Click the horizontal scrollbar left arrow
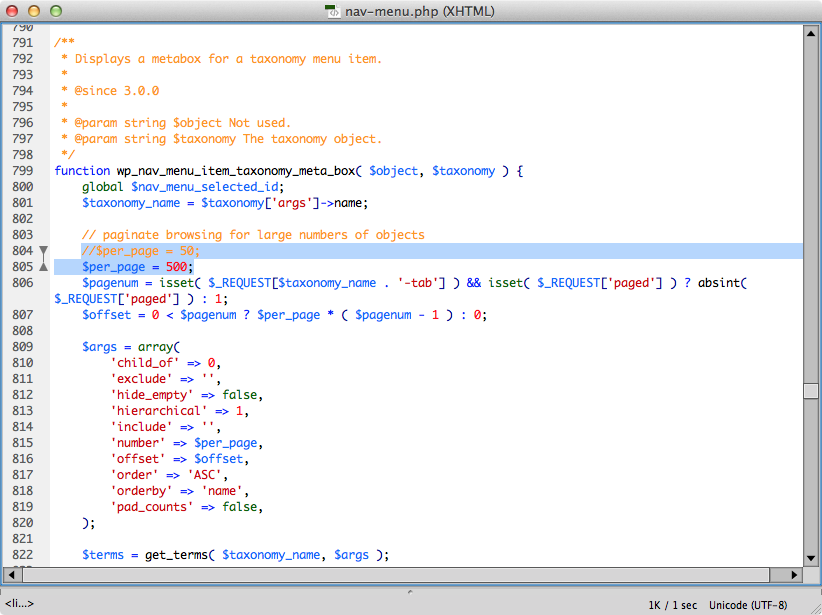This screenshot has width=822, height=615. click(12, 575)
